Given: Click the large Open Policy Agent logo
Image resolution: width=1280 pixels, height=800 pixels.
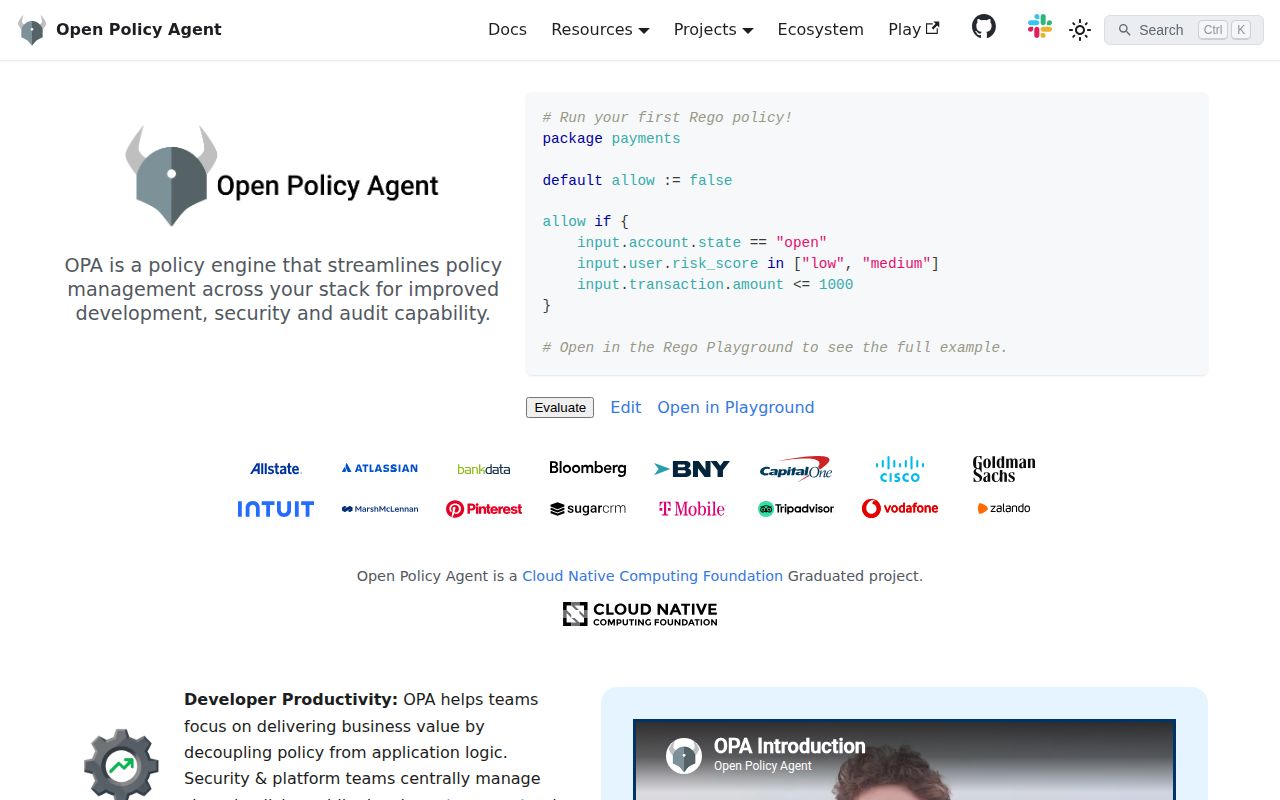Looking at the screenshot, I should (x=282, y=176).
